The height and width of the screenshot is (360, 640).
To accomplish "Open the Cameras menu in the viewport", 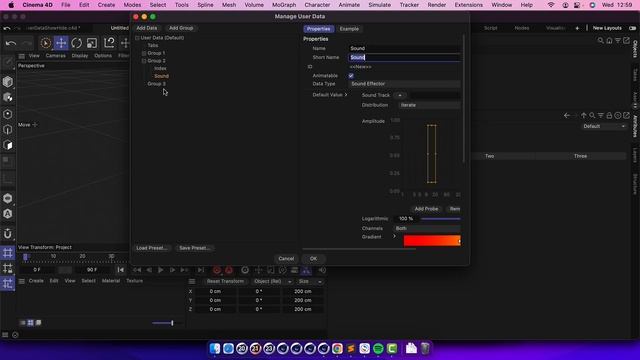I will tap(56, 56).
